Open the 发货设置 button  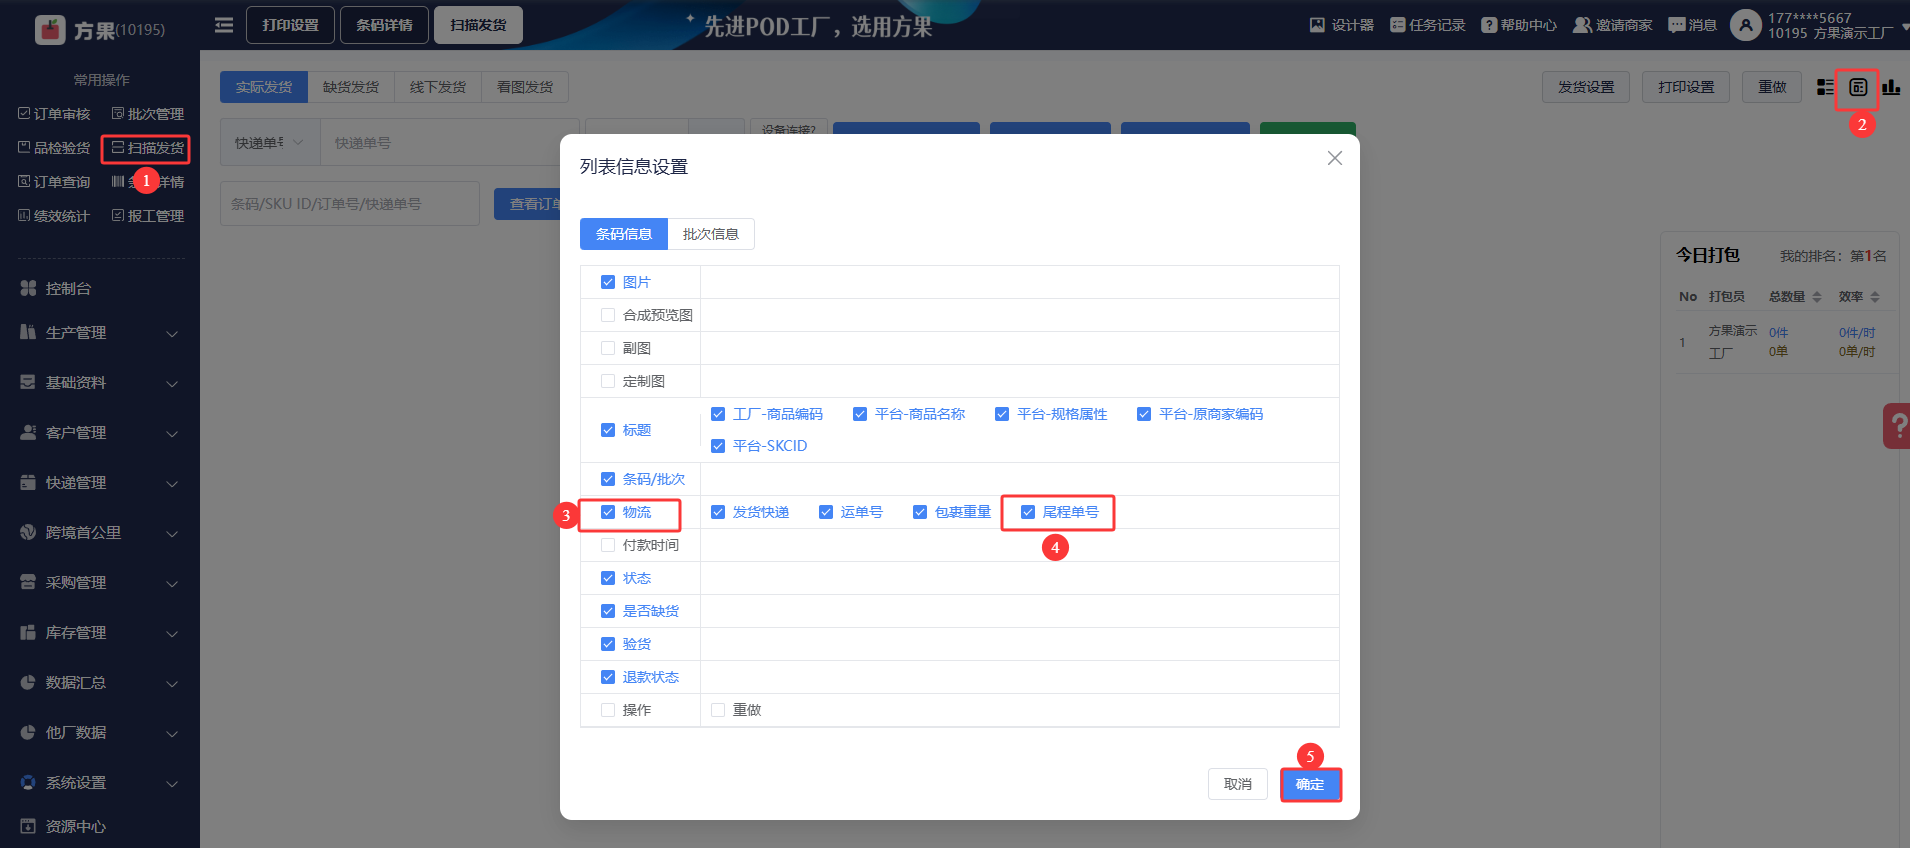(x=1586, y=87)
